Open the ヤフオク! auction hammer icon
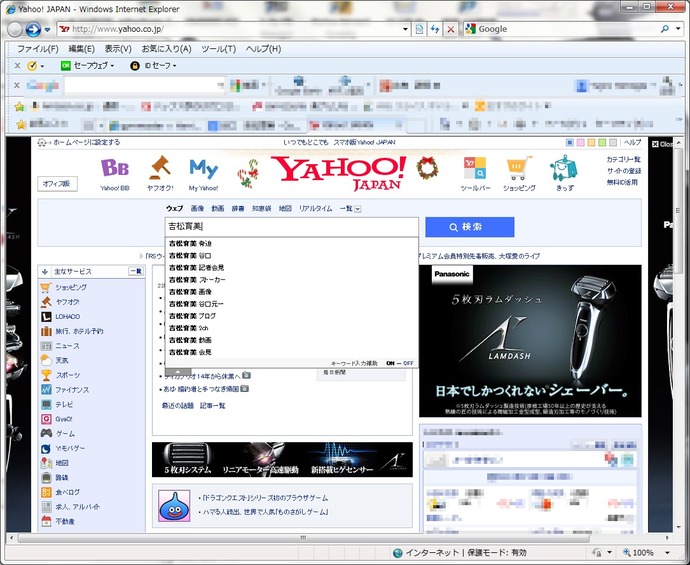690x565 pixels. coord(160,168)
